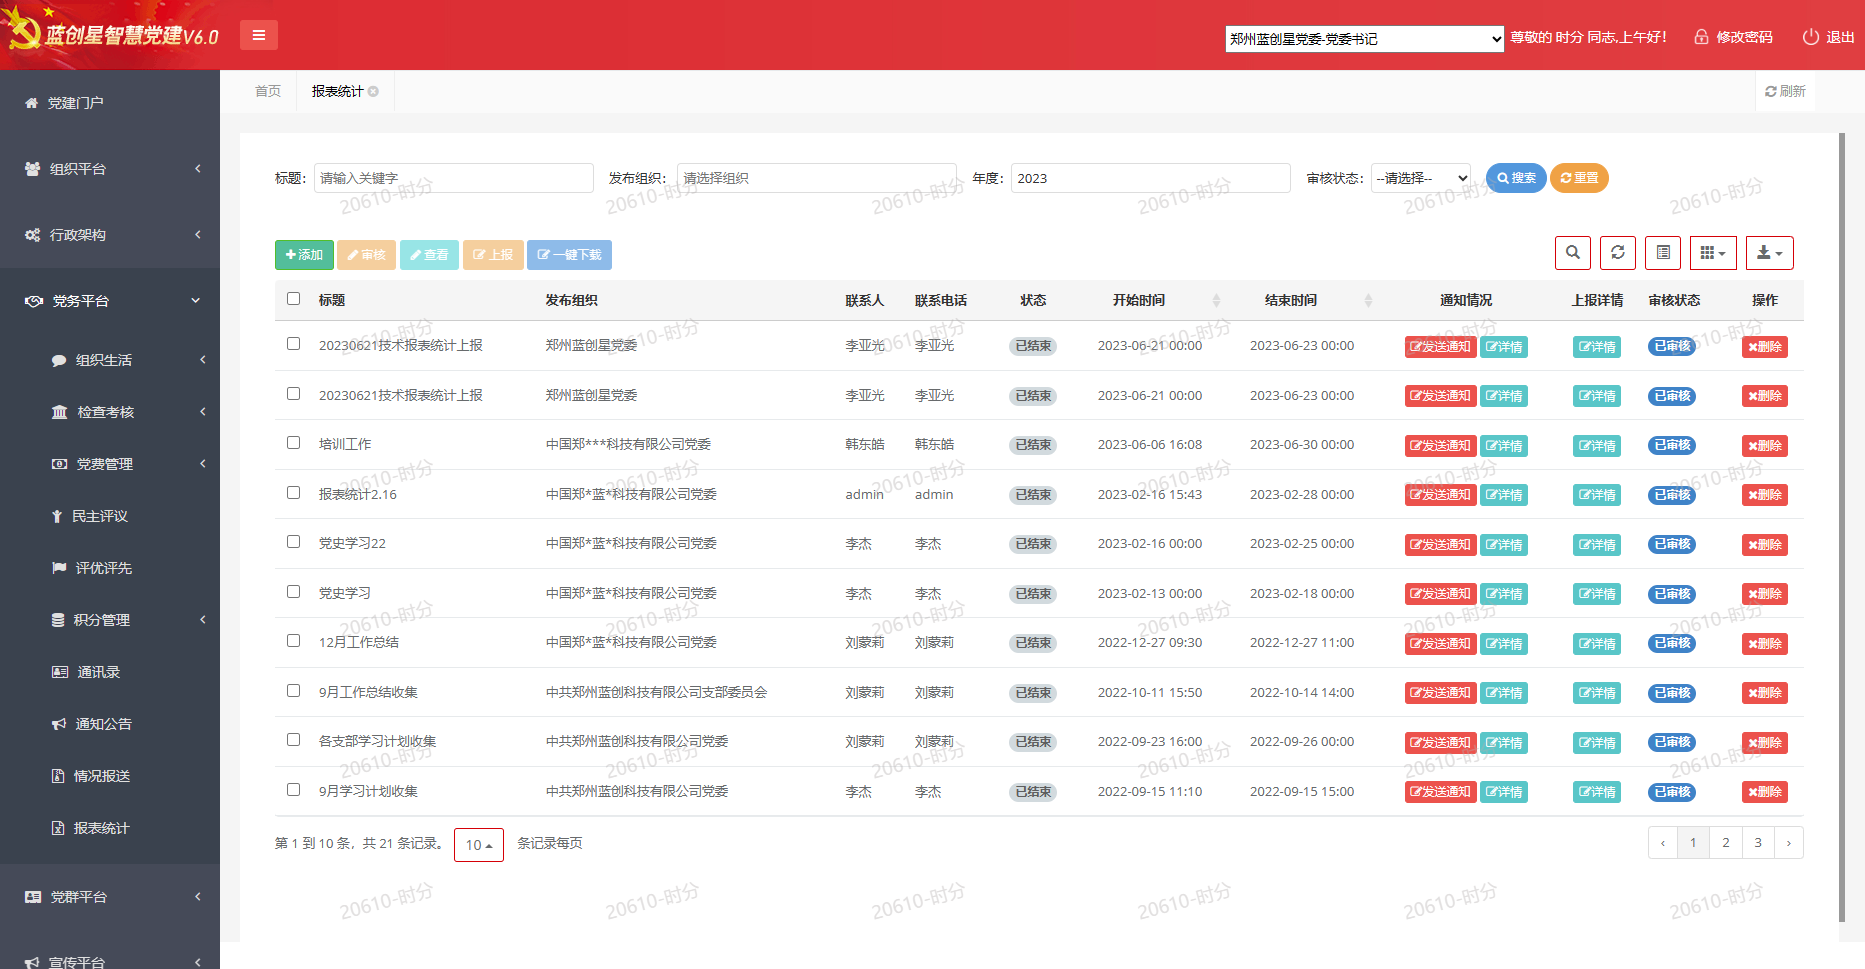Open the 郑州蓝创星党委-党委书记 role dropdown
This screenshot has height=969, width=1865.
click(x=1364, y=39)
